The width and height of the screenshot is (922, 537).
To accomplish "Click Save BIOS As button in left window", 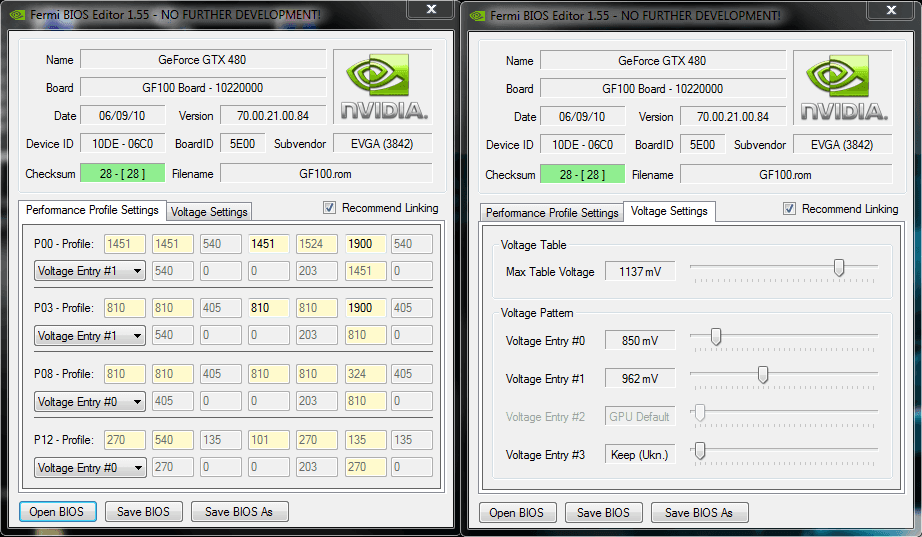I will [x=239, y=512].
